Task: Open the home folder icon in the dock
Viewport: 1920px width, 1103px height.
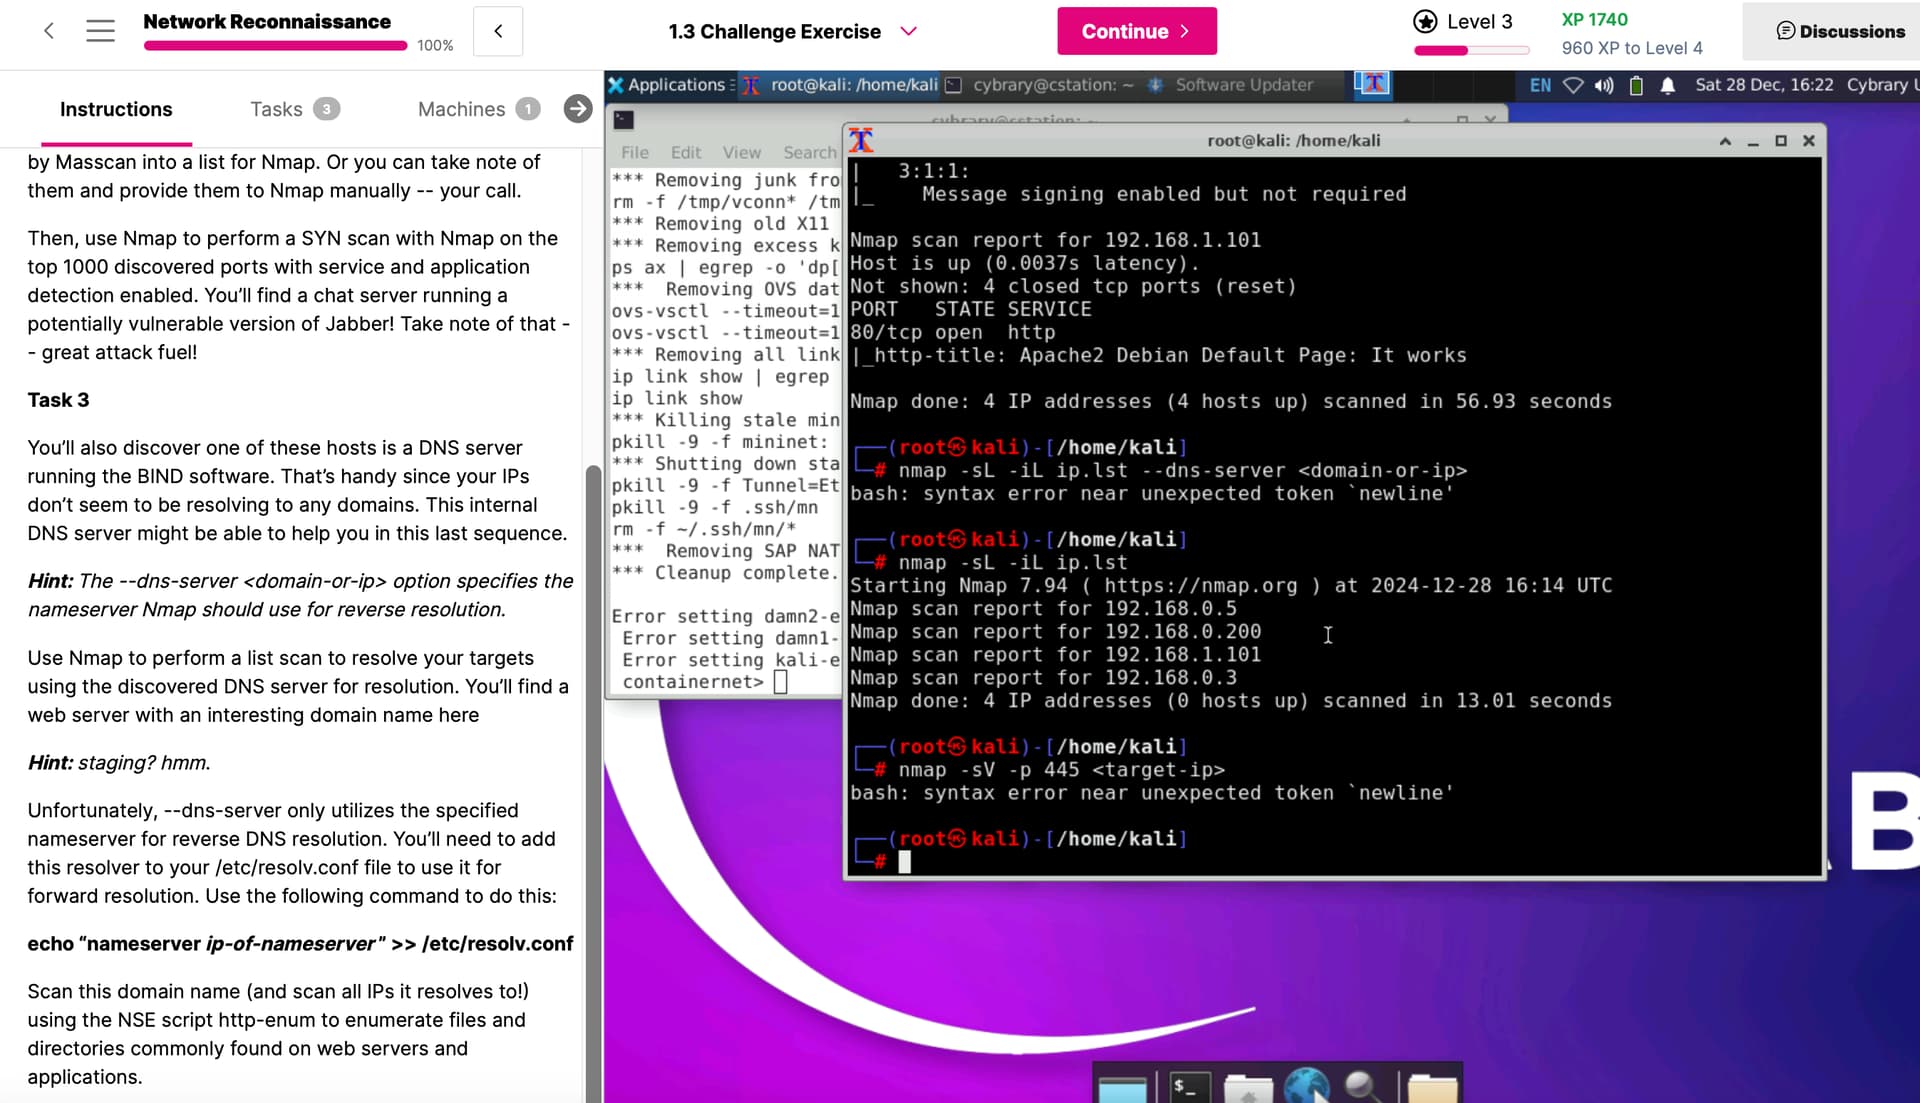Action: click(1250, 1090)
